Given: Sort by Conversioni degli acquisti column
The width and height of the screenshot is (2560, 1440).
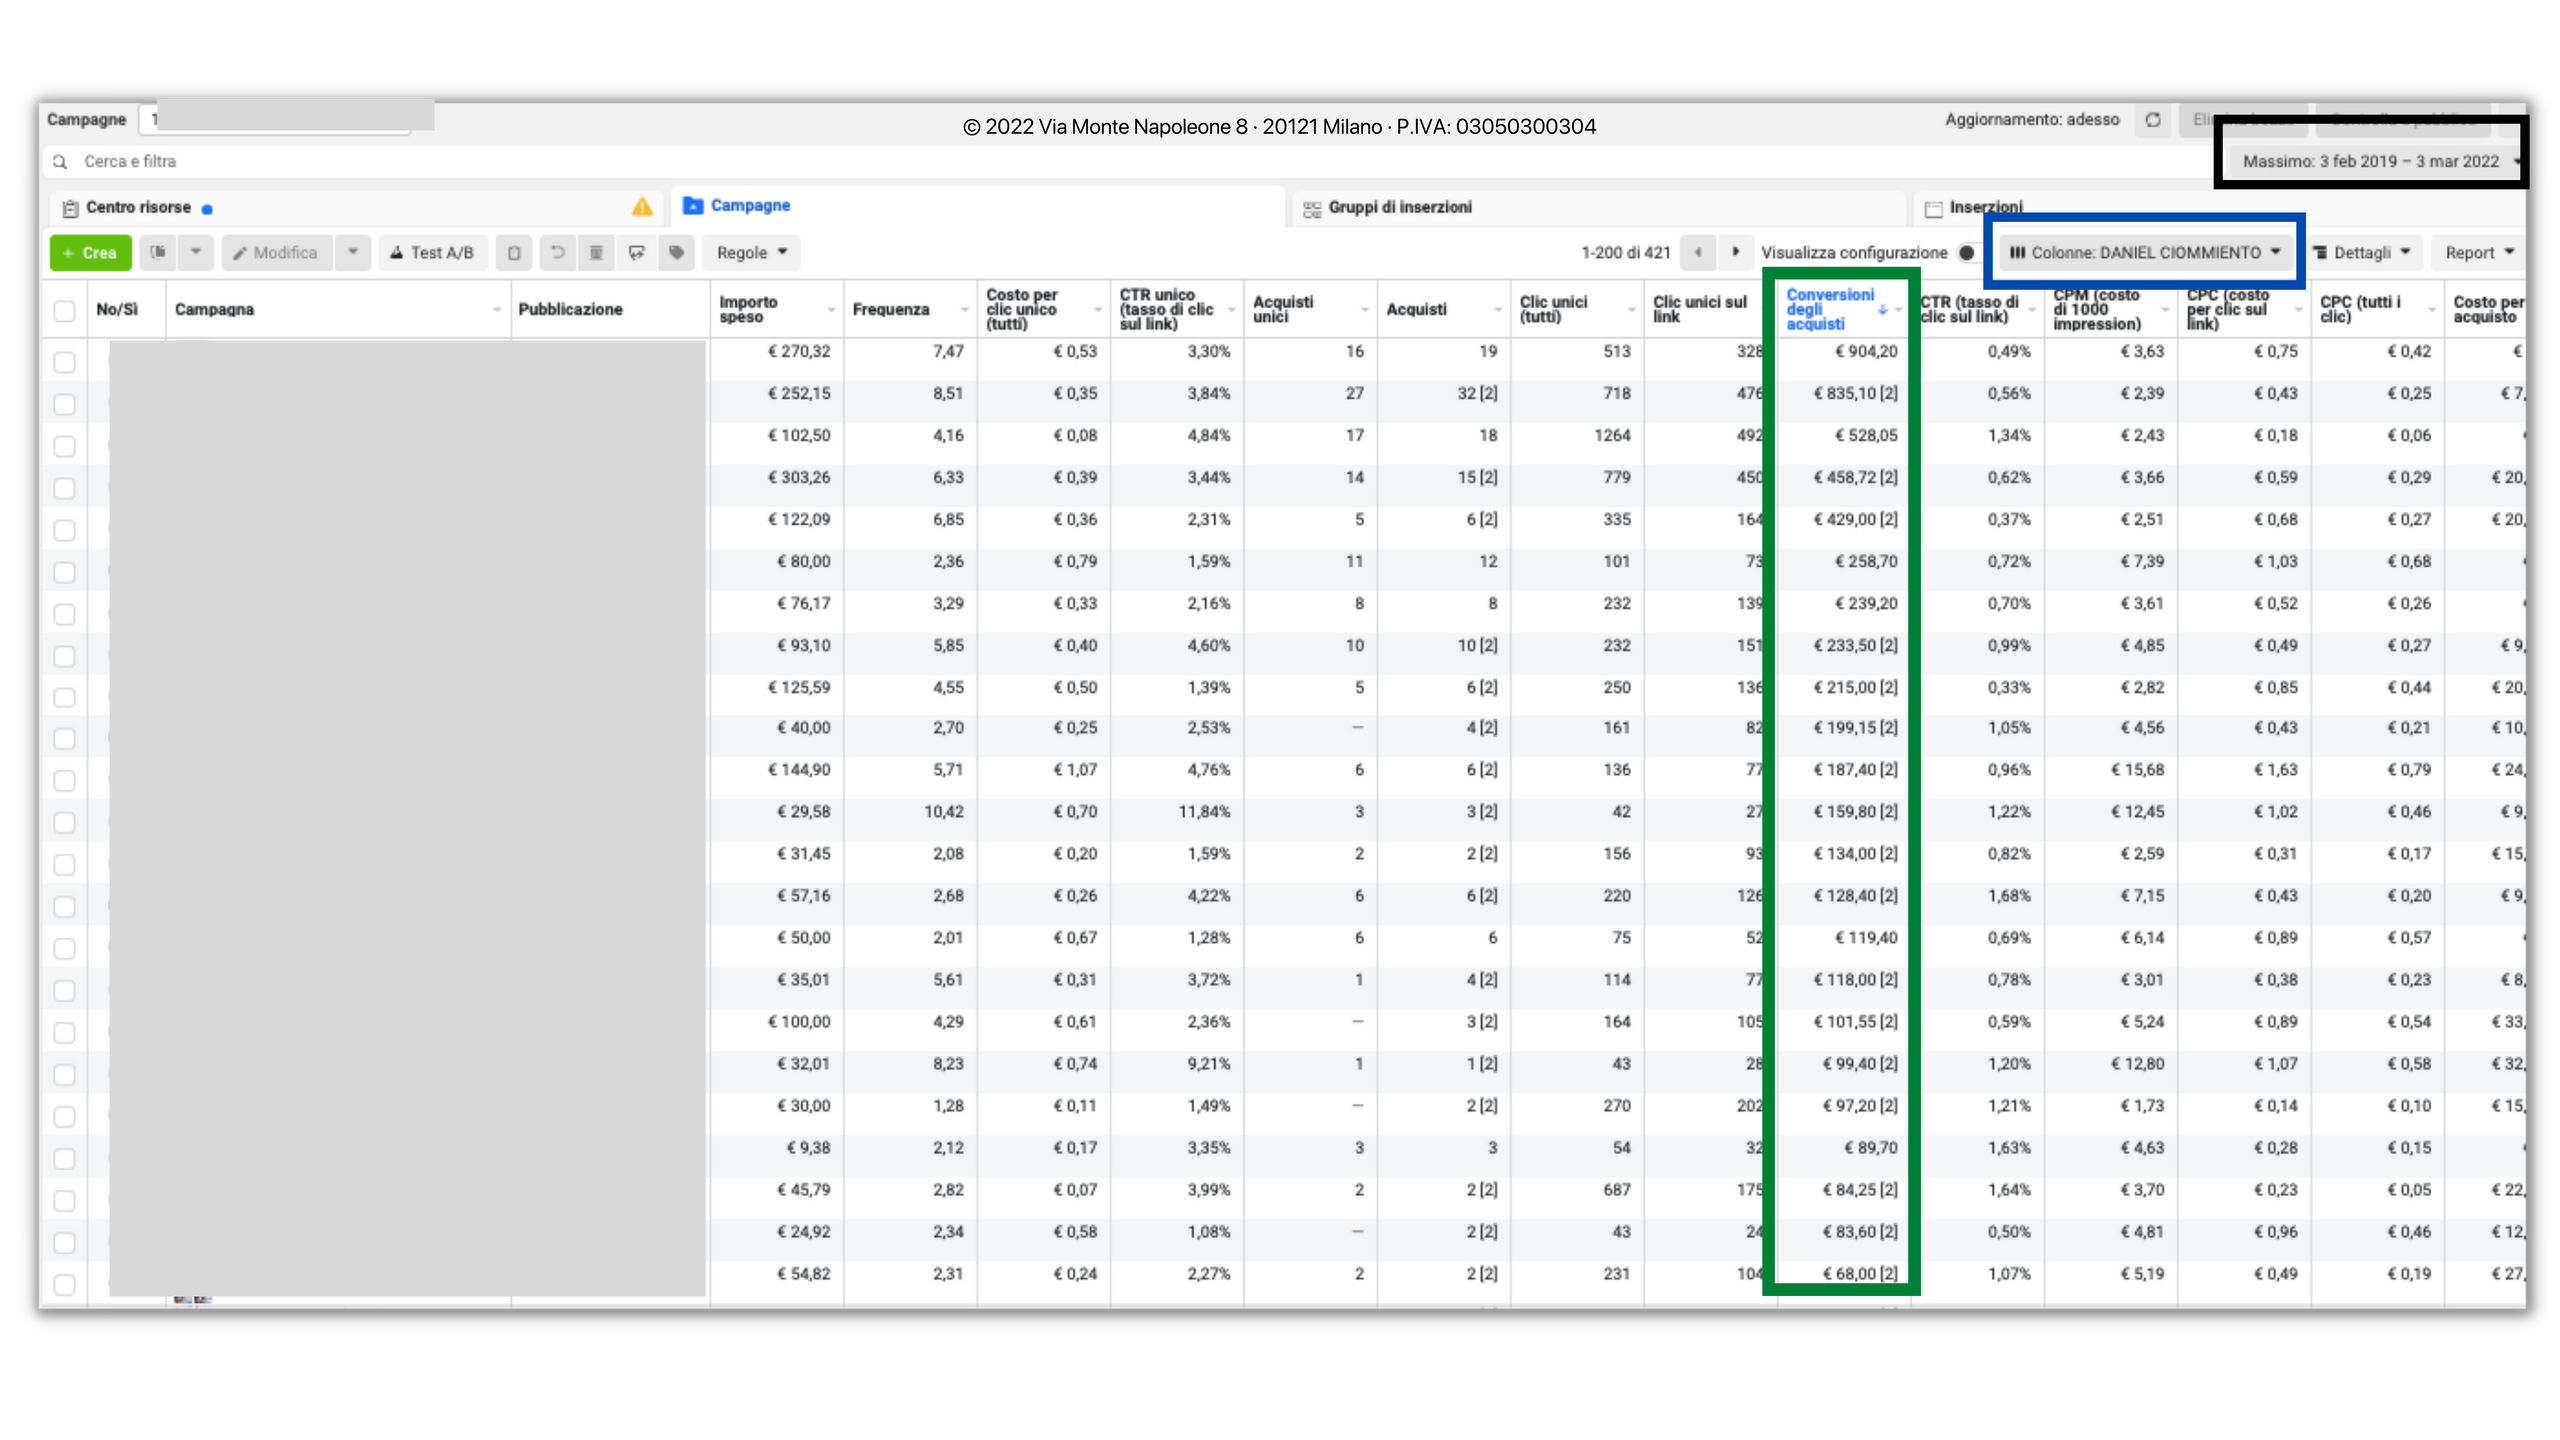Looking at the screenshot, I should 1830,309.
